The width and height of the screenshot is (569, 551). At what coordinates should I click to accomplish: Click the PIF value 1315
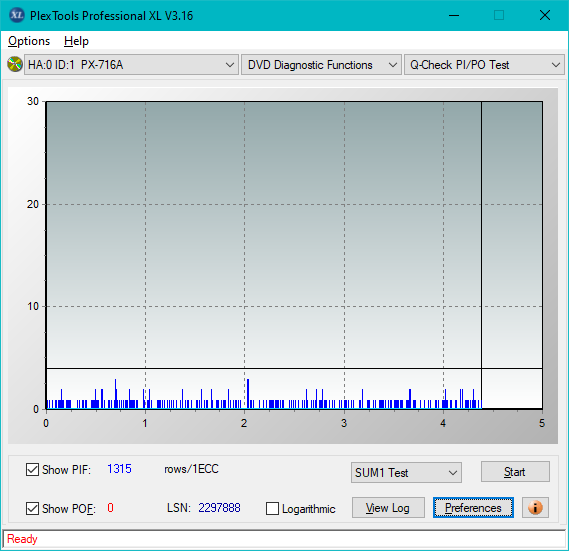pos(119,469)
